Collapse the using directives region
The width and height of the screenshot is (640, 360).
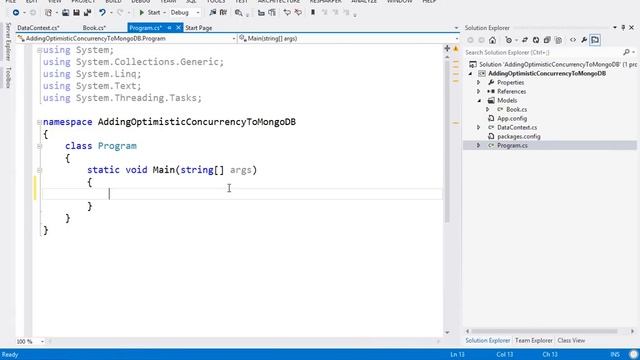39,50
